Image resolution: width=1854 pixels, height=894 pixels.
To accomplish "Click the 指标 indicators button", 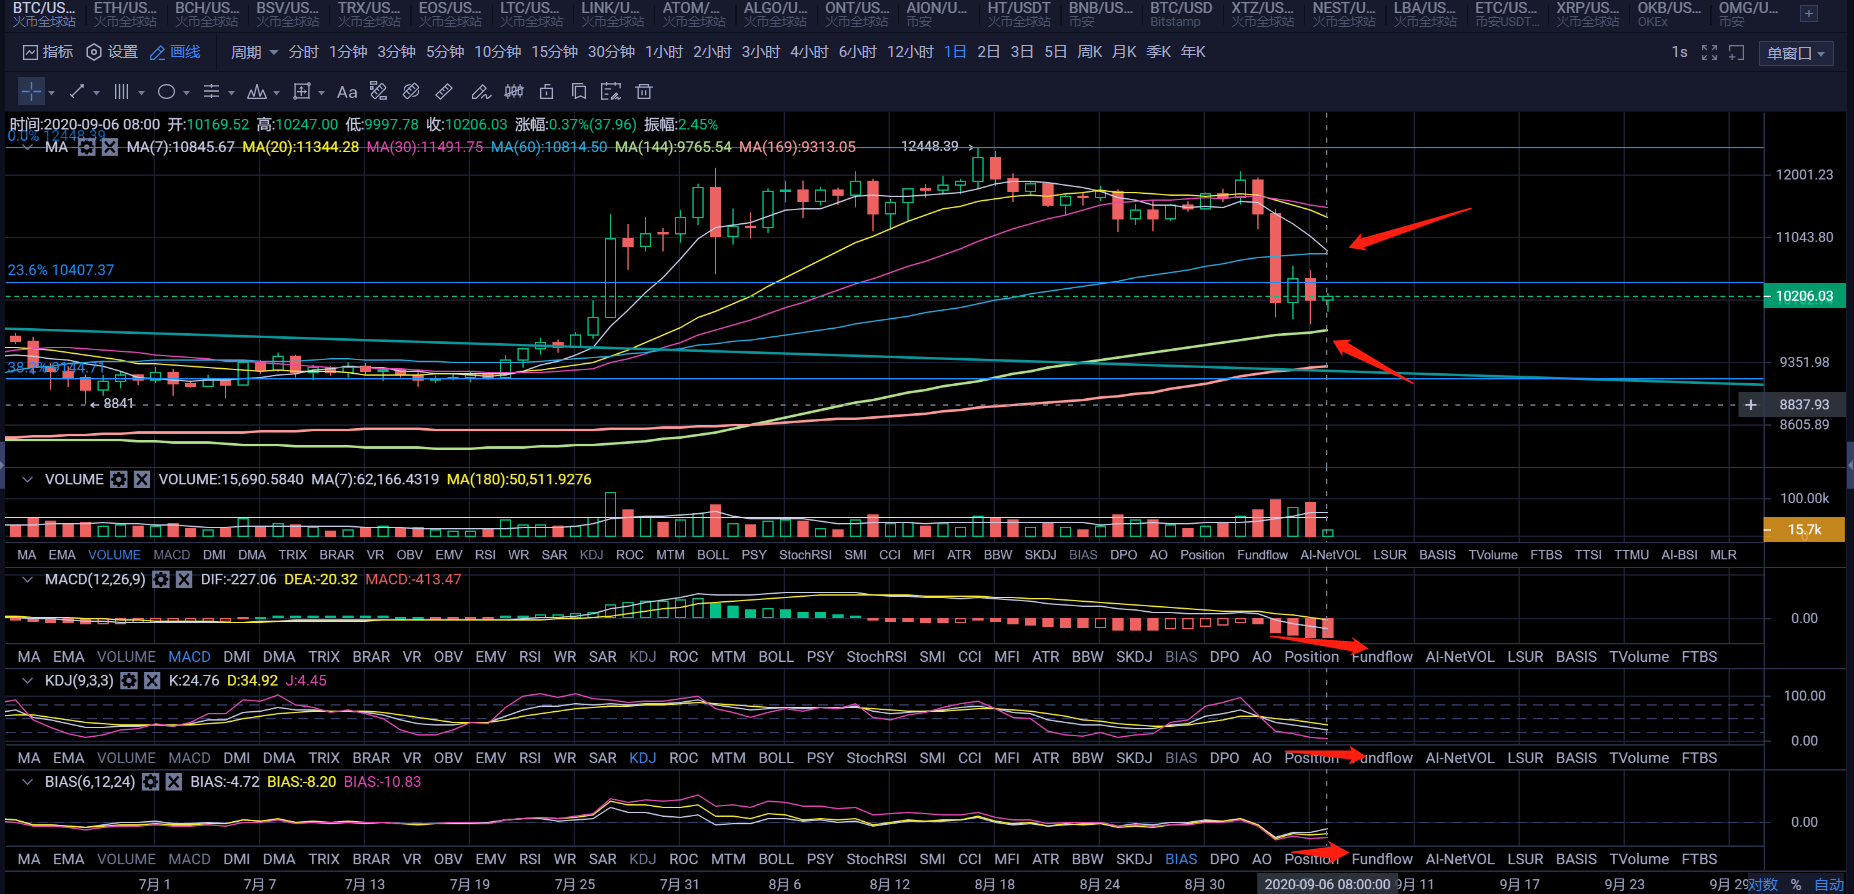I will coord(48,52).
